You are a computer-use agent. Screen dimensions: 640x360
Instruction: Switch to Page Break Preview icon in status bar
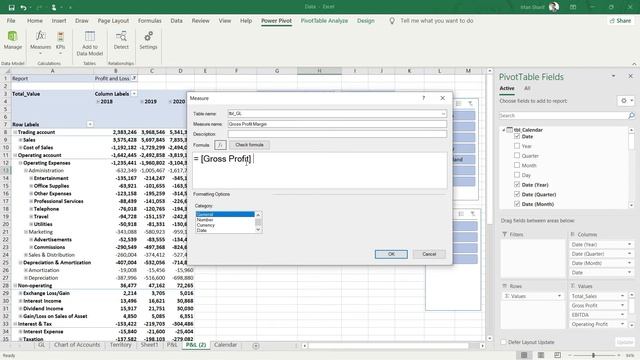[x=557, y=355]
